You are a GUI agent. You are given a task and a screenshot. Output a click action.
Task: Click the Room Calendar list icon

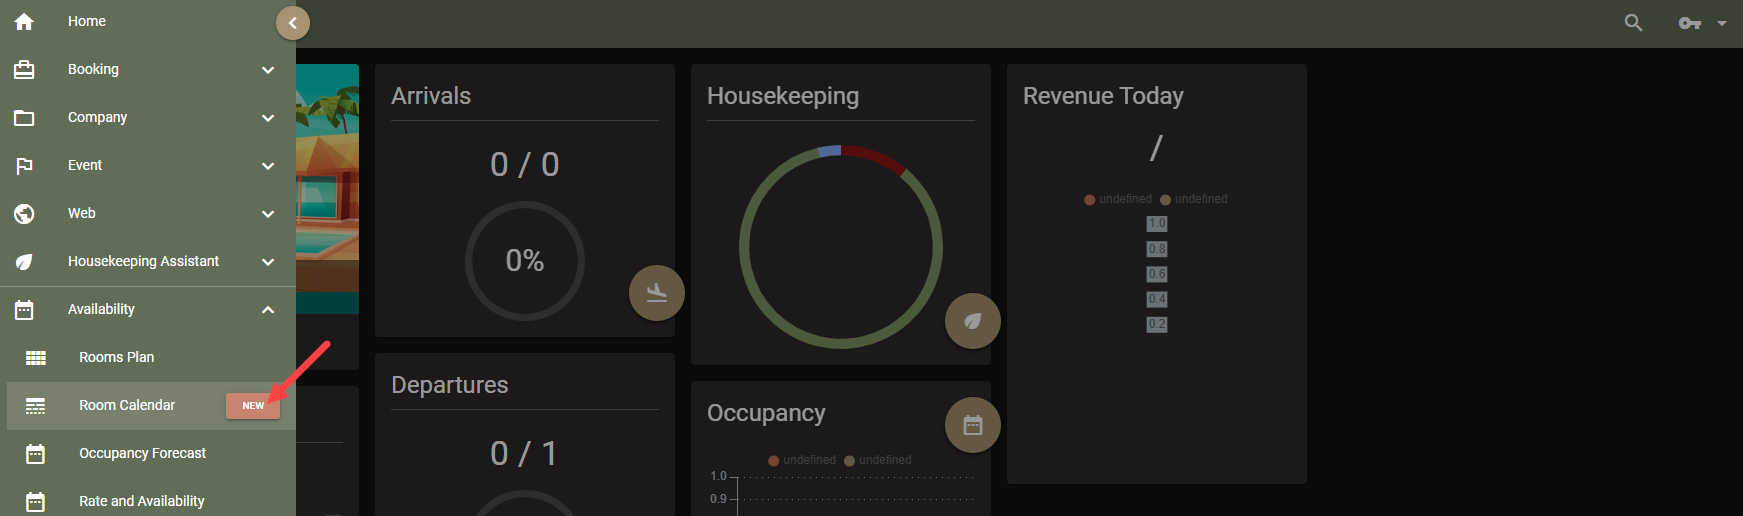36,405
